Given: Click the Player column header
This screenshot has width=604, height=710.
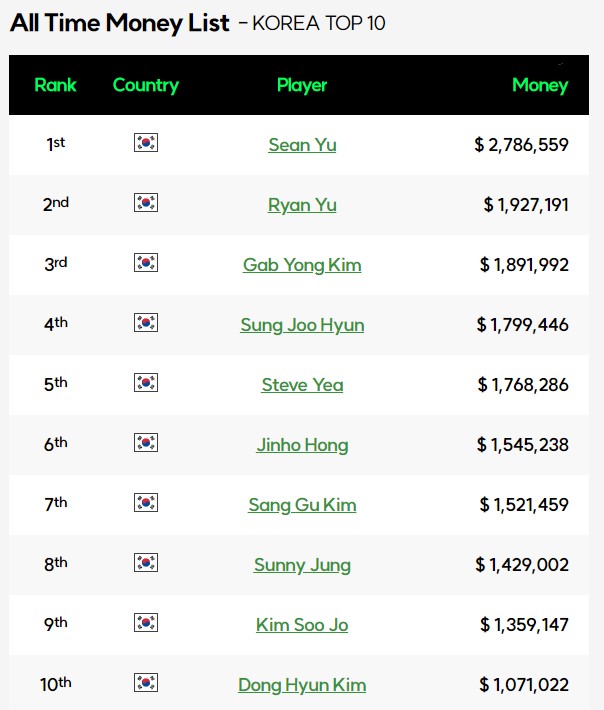Looking at the screenshot, I should 302,85.
